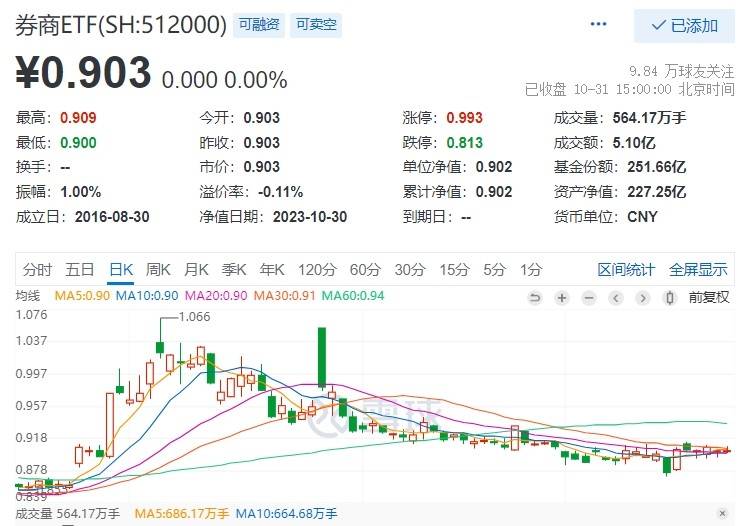
Task: Click the 区间统计 link
Action: [626, 269]
